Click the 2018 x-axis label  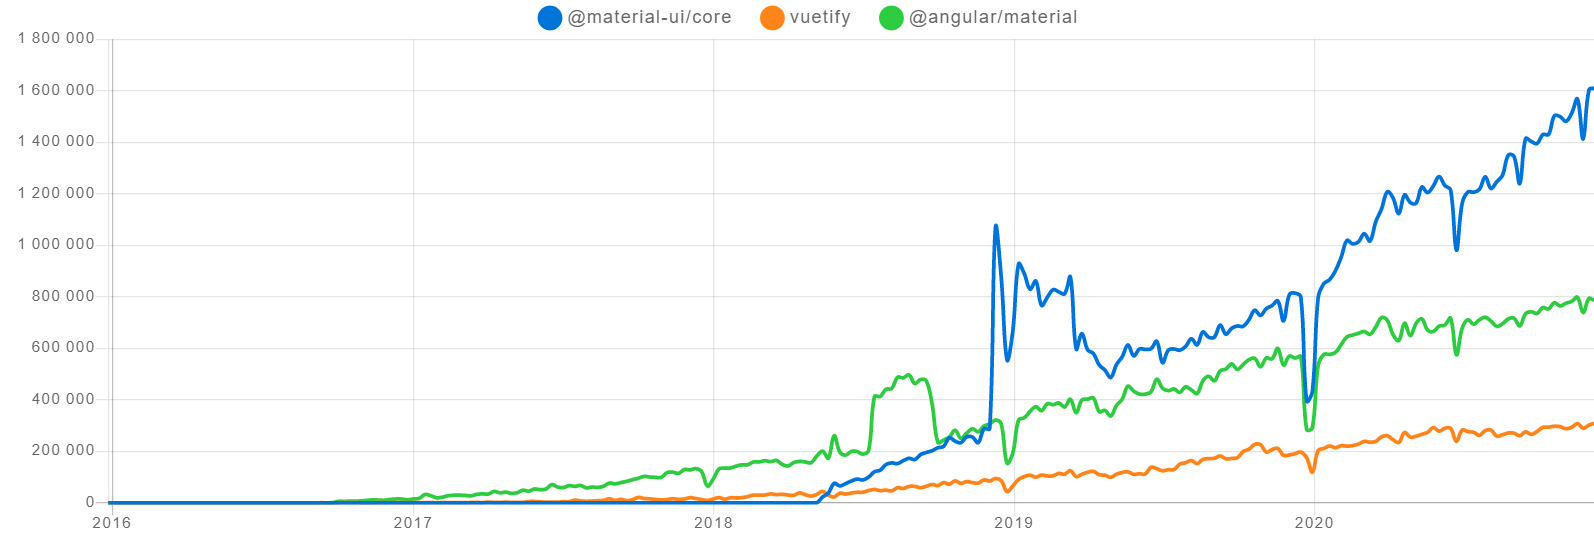coord(713,522)
